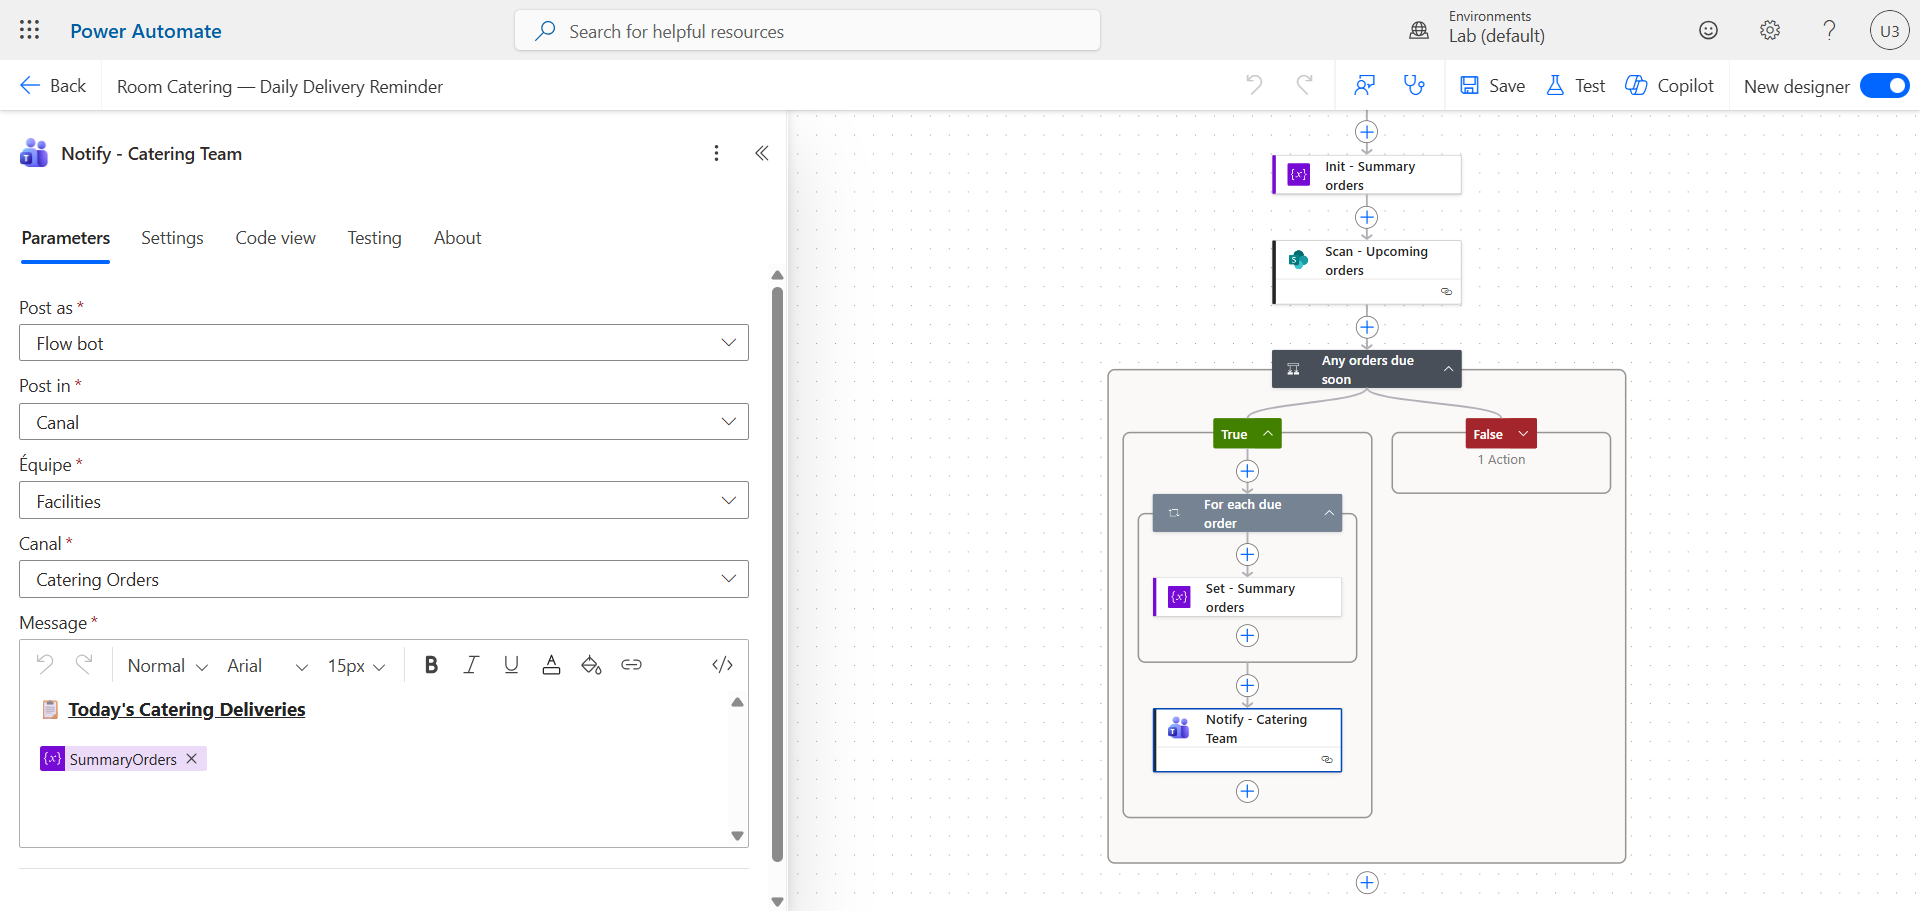Collapse the Any orders due soon condition
The image size is (1920, 911).
pyautogui.click(x=1448, y=369)
